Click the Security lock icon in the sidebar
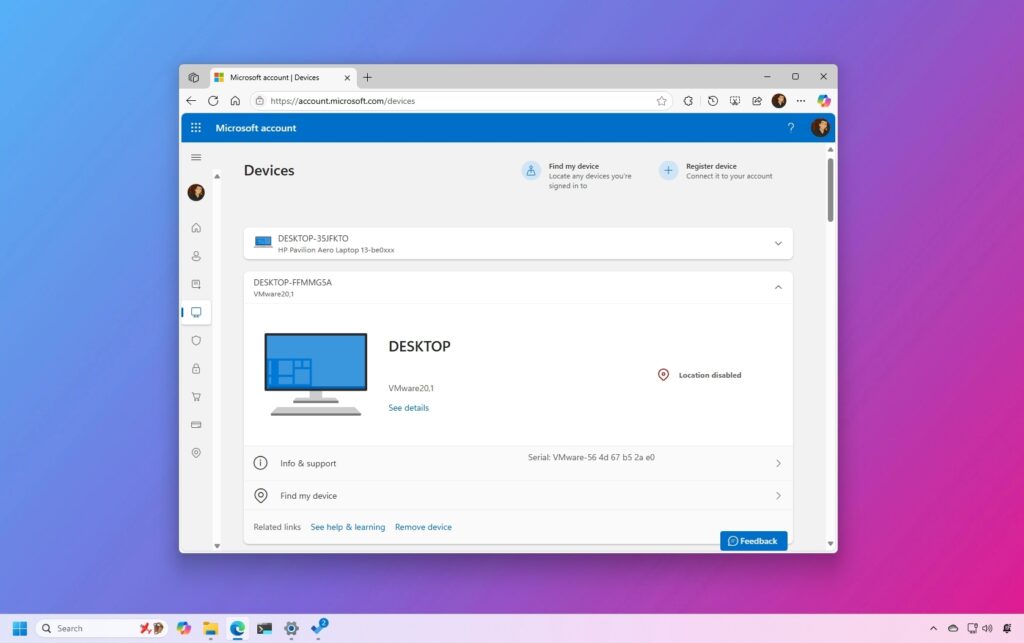 196,368
